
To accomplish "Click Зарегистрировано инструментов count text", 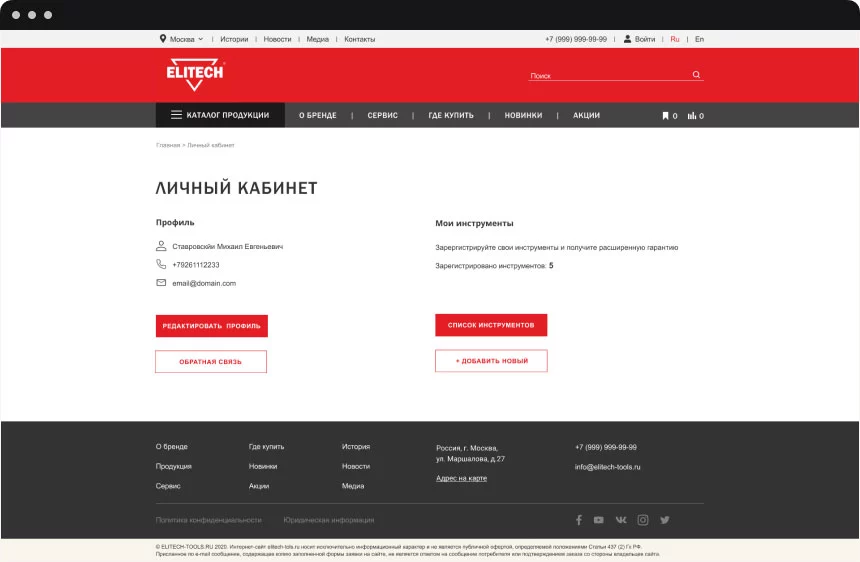I will [494, 266].
